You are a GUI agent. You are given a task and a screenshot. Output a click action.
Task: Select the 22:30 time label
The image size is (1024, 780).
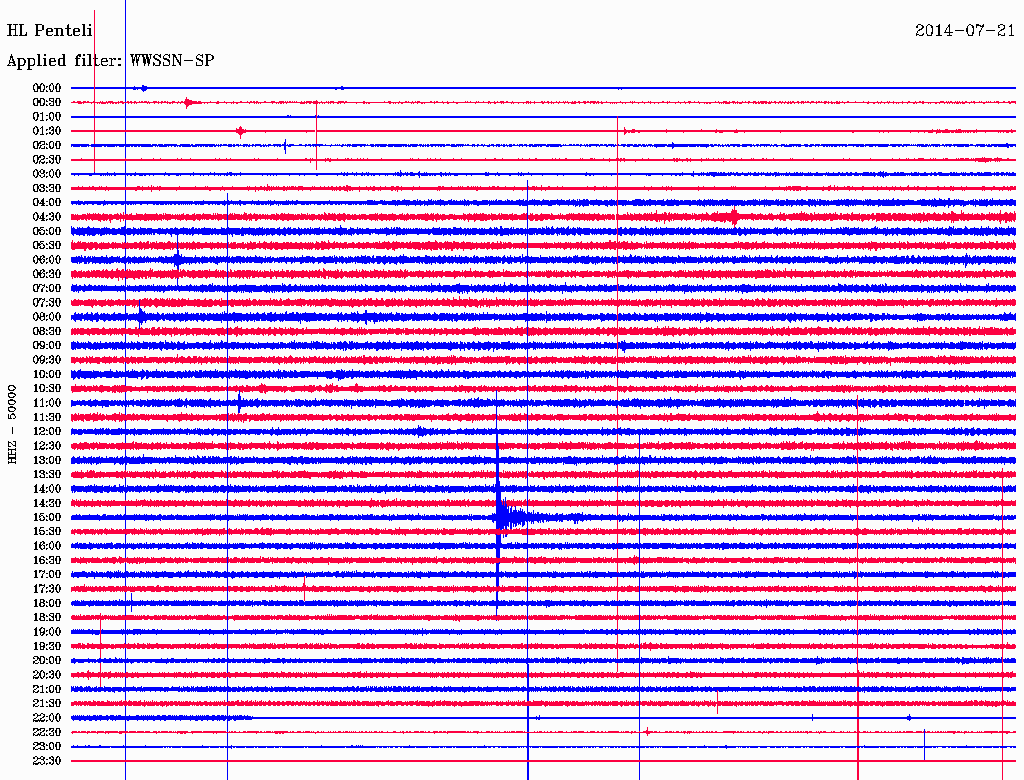pos(46,732)
